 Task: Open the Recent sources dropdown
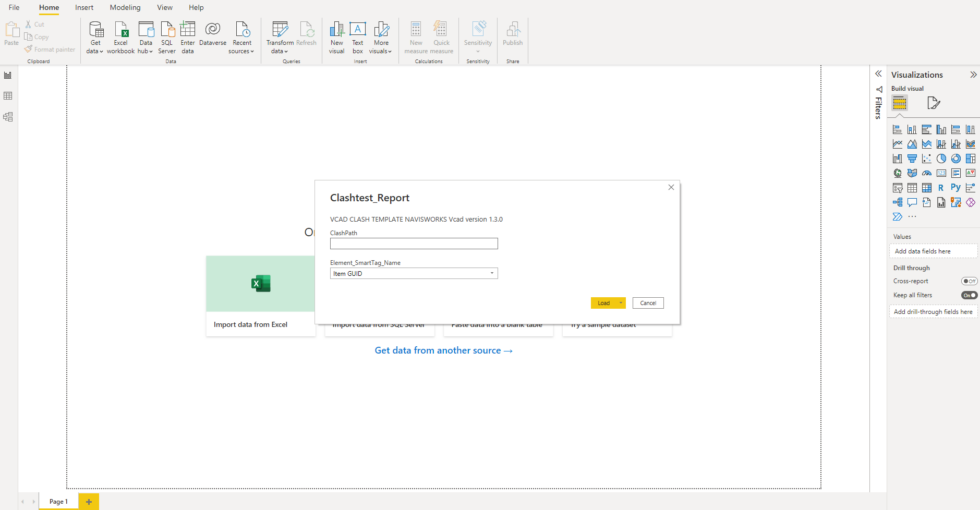pyautogui.click(x=241, y=38)
